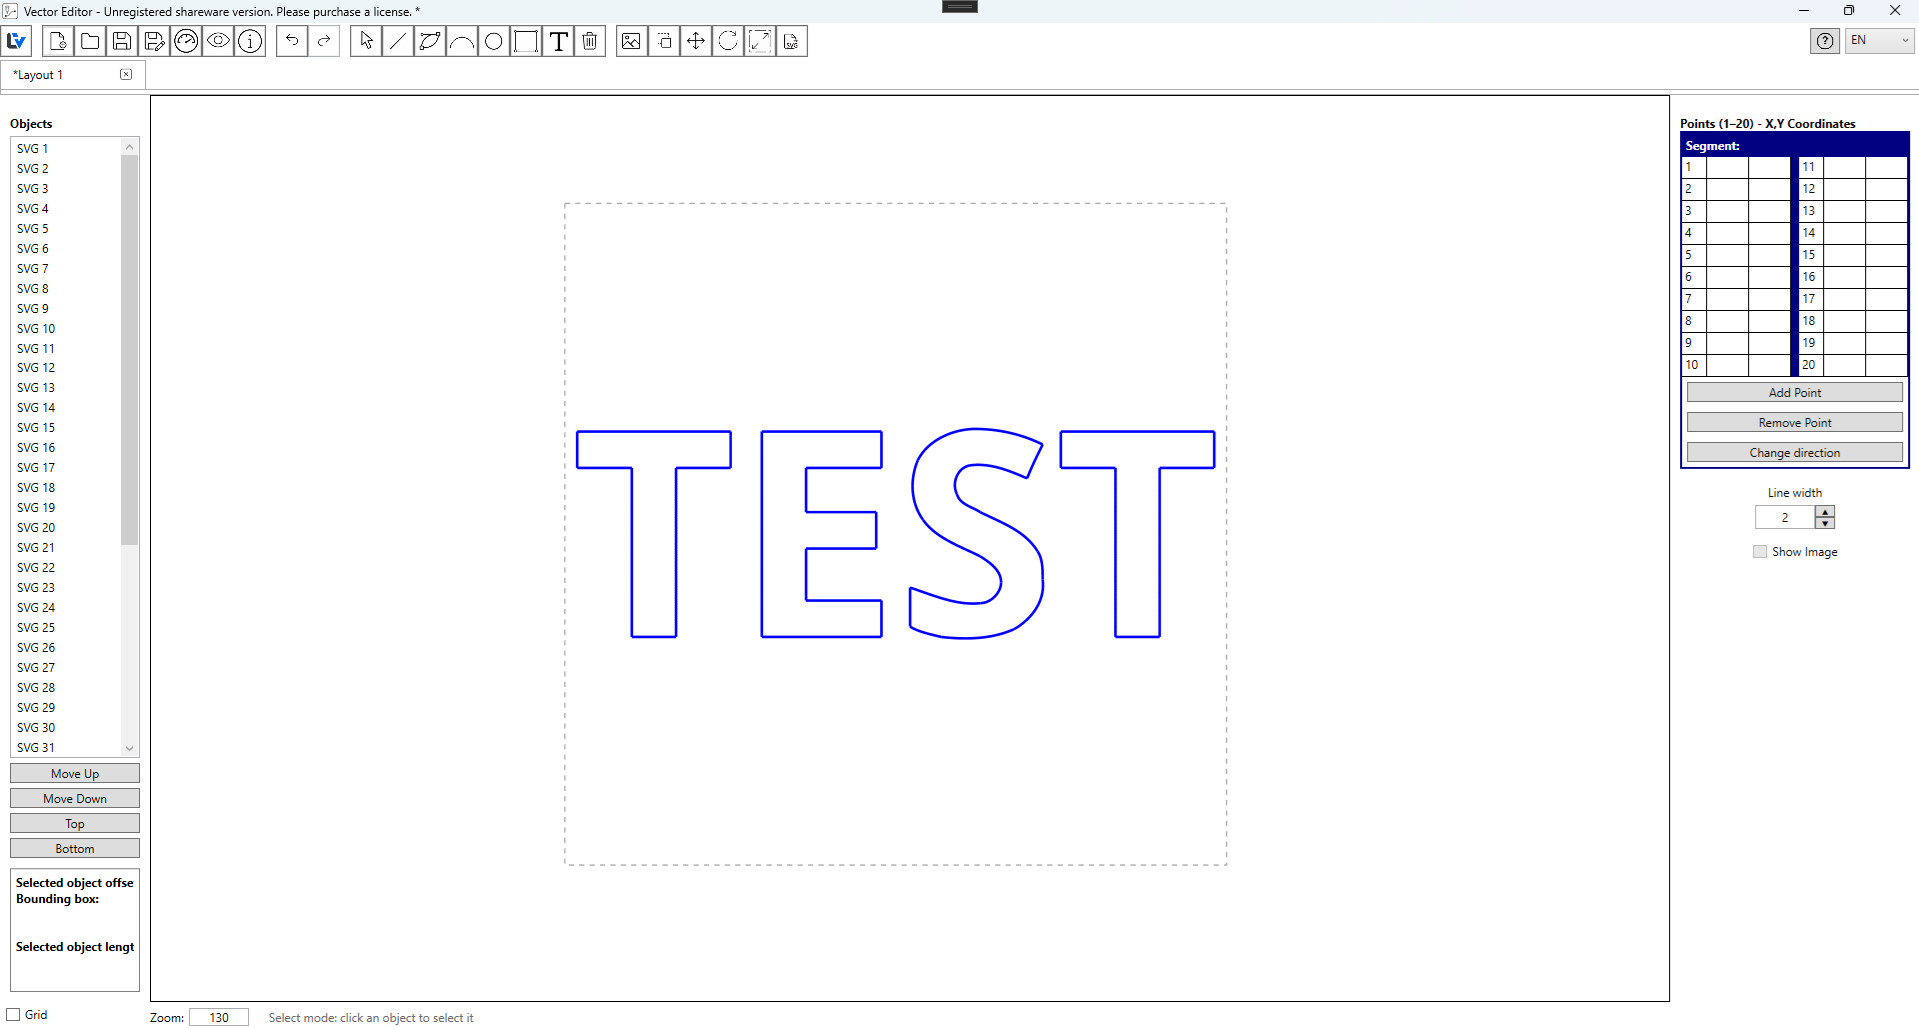Select the Scale resize tool
Screen dimensions: 1919x1029
coord(760,41)
